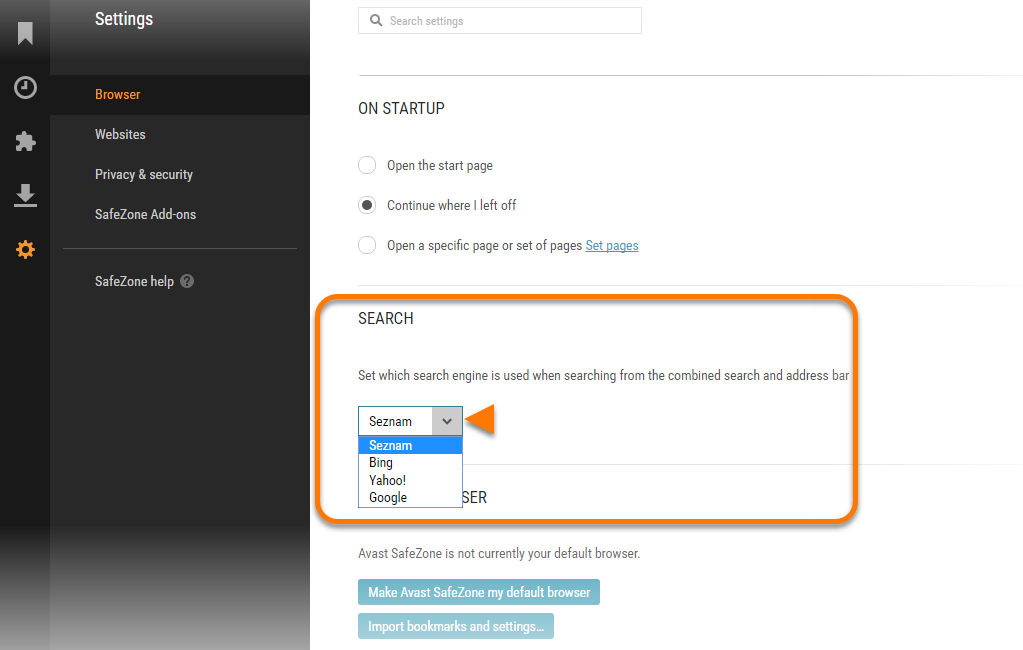Select Continue where I left off
Image resolution: width=1023 pixels, height=650 pixels.
click(367, 206)
